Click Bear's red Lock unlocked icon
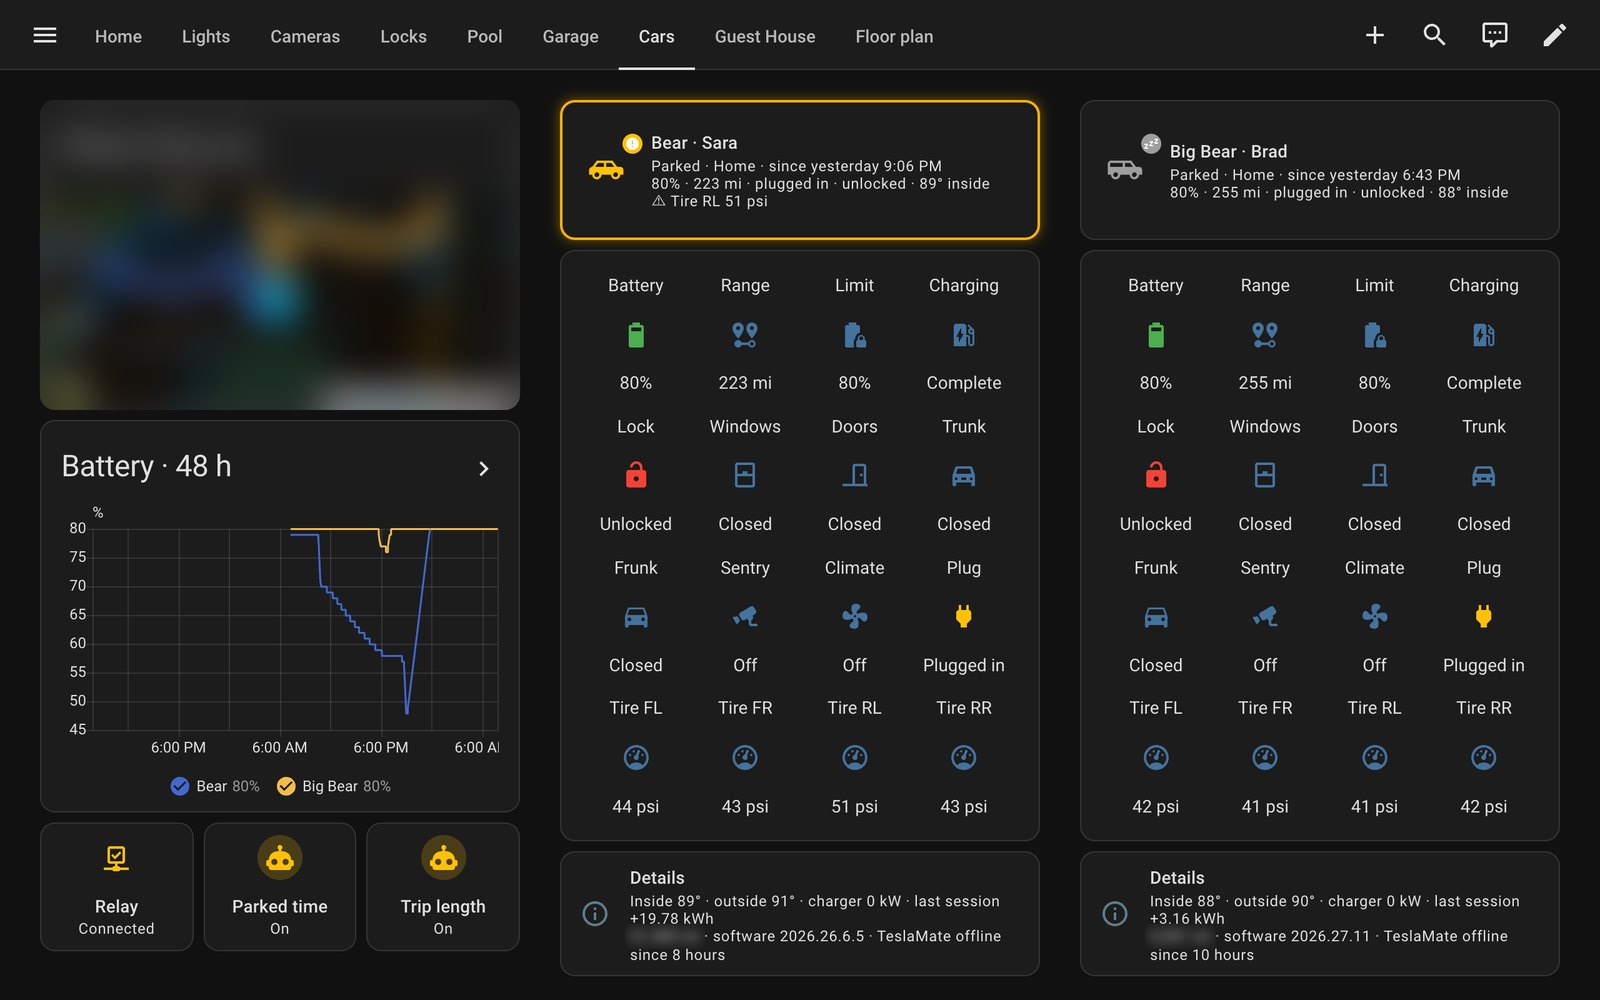 [x=635, y=475]
